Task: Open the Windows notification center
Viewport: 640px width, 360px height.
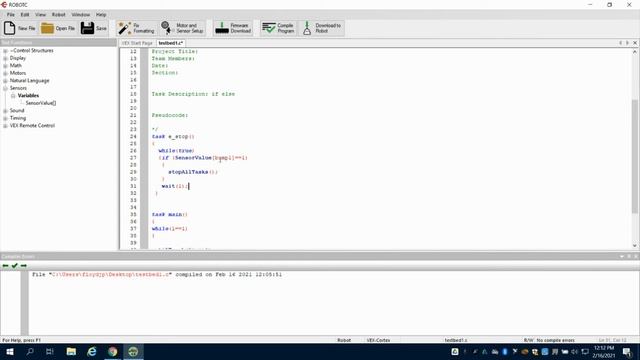Action: [627, 351]
